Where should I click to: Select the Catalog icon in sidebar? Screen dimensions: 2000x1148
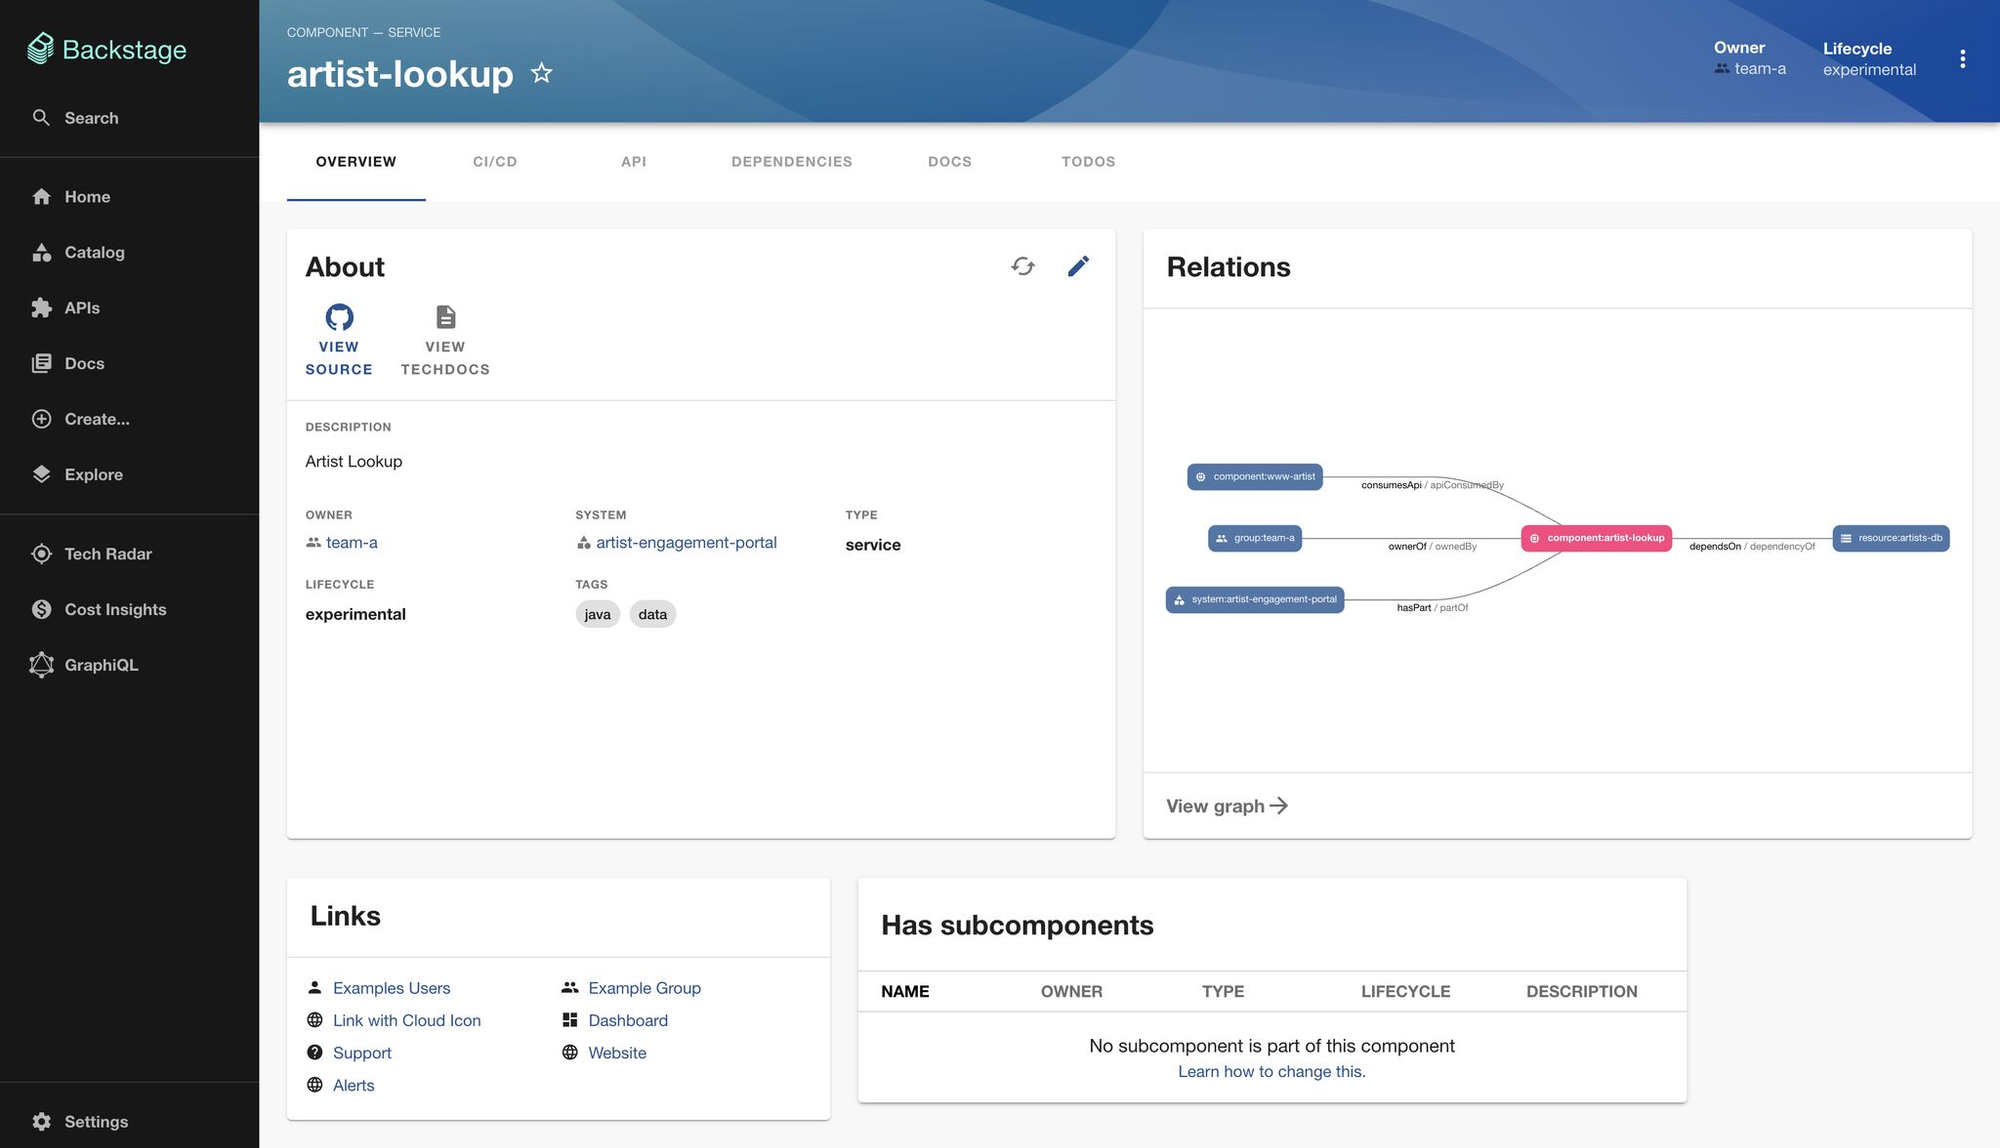(x=42, y=252)
